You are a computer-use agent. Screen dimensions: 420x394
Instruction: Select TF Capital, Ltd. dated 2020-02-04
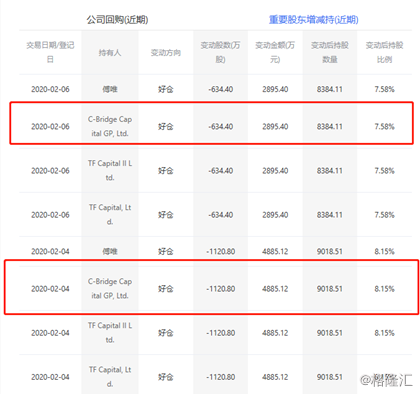click(110, 377)
